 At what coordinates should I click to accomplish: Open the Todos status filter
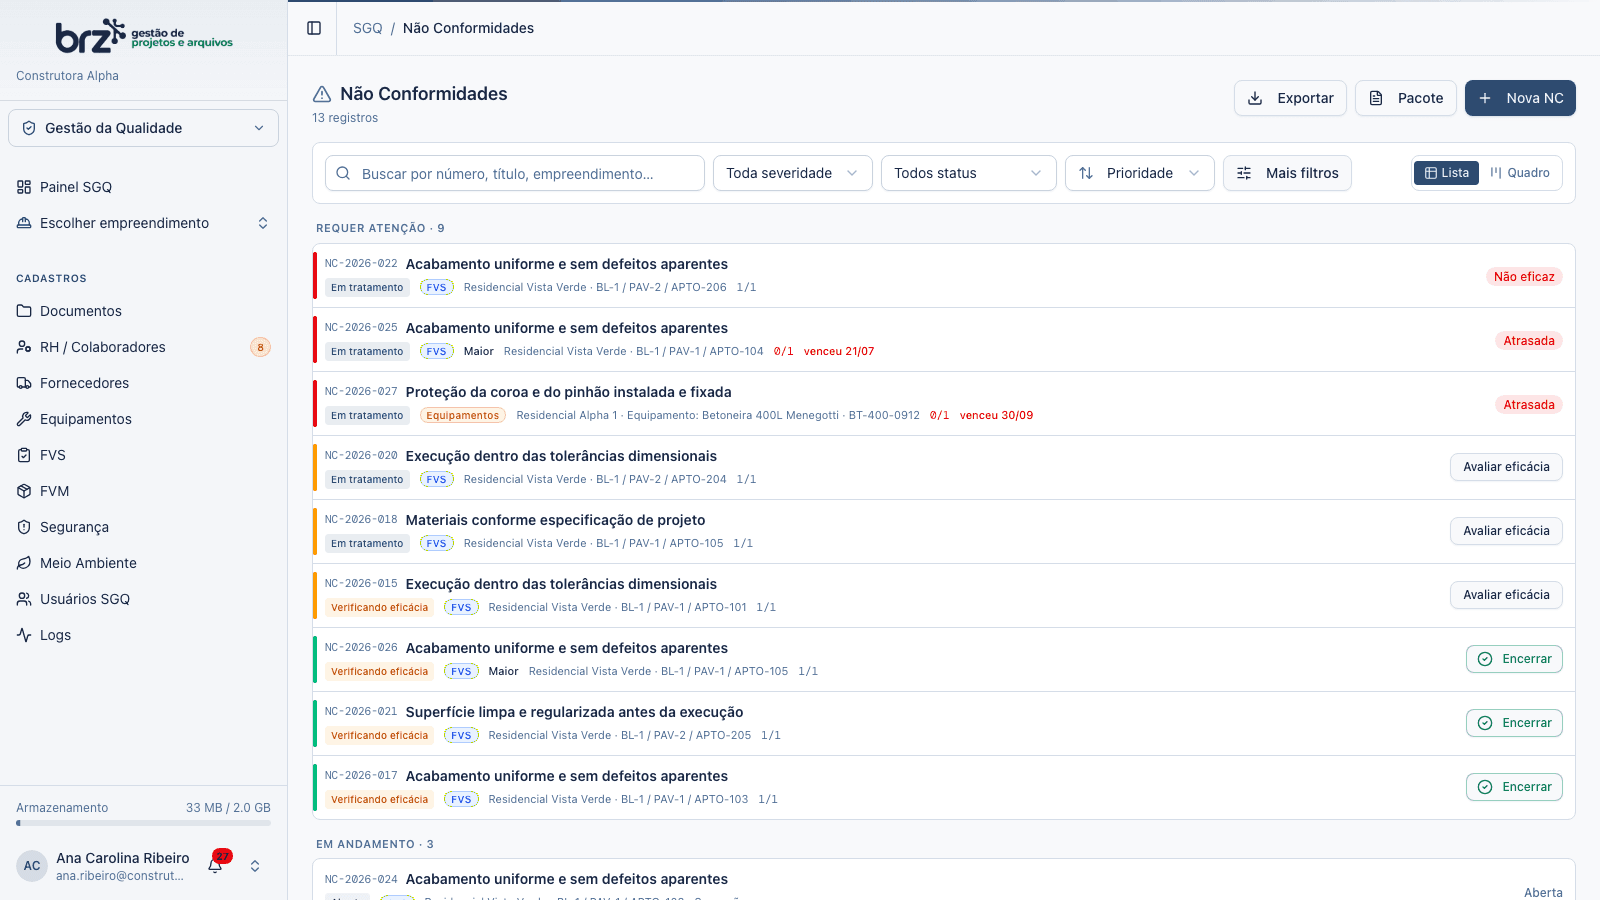[969, 173]
